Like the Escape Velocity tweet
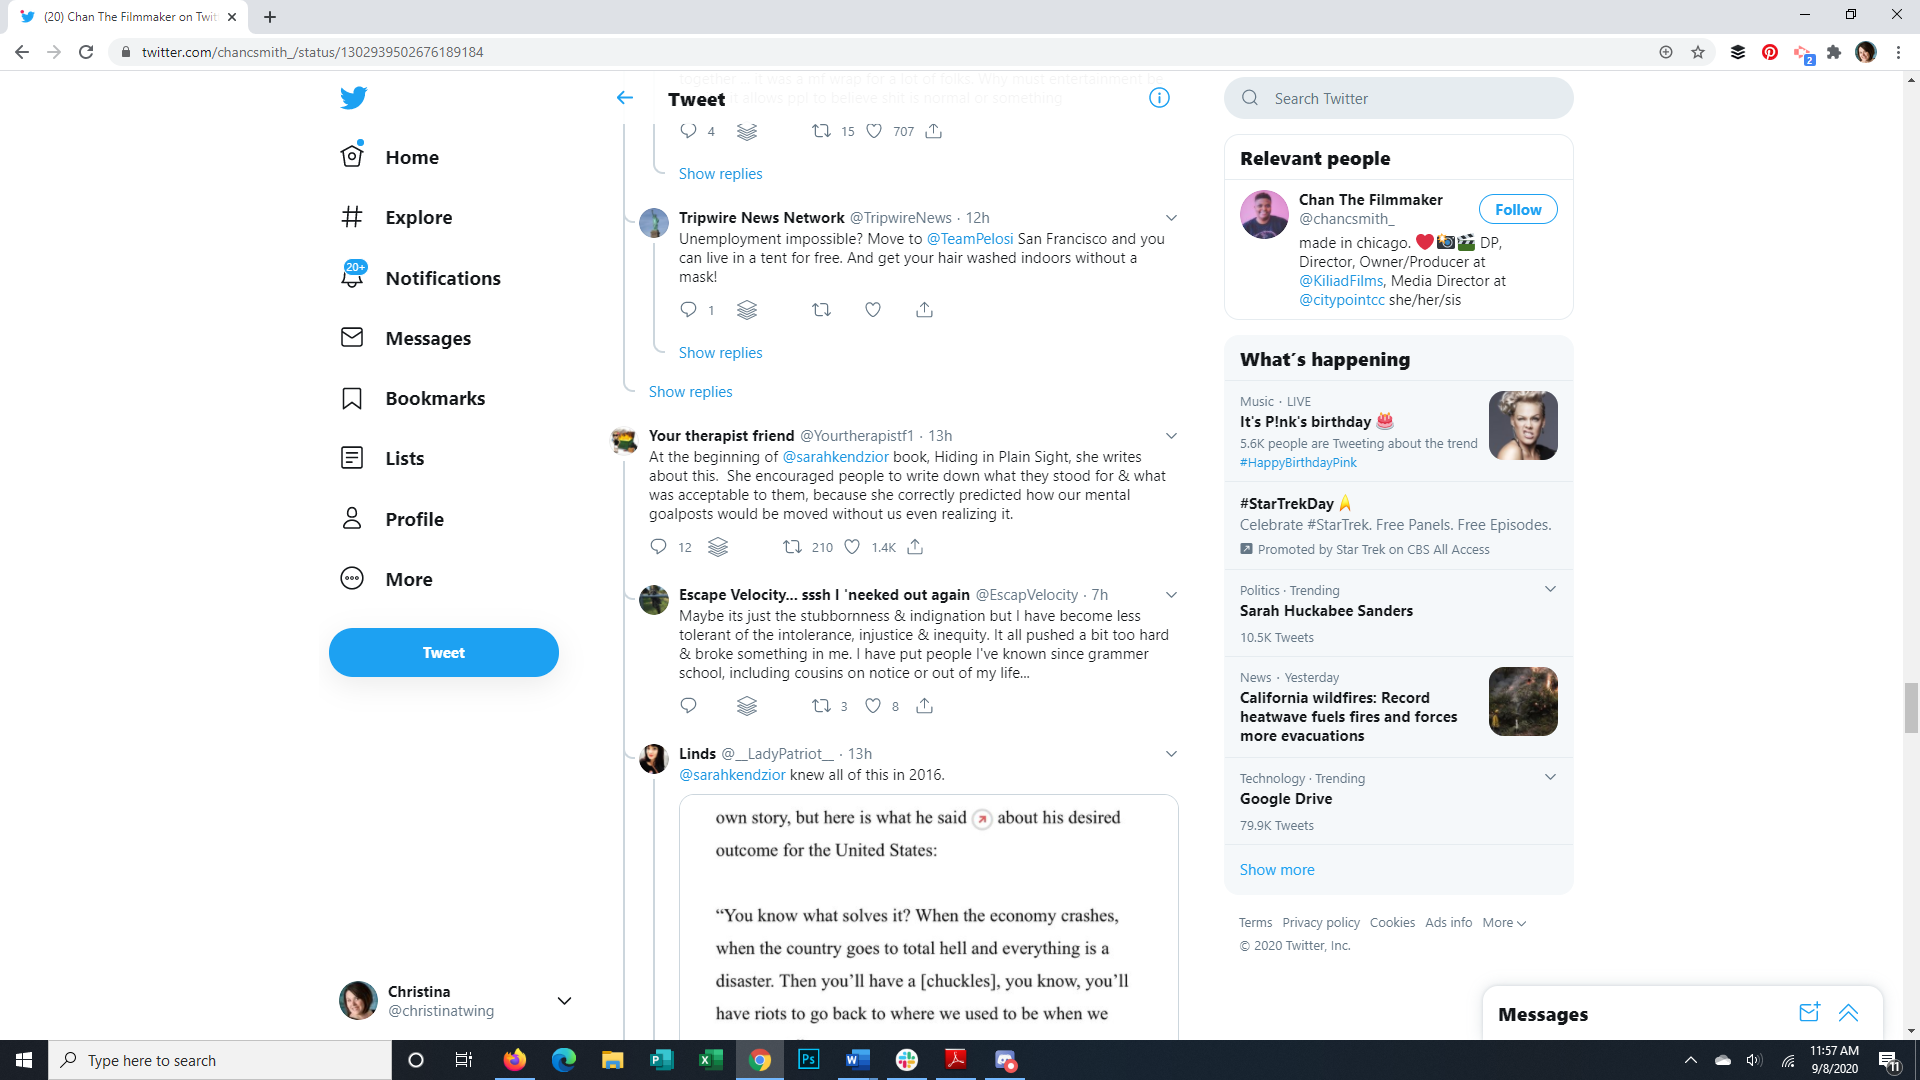Screen dimensions: 1920x1080 (x=873, y=706)
